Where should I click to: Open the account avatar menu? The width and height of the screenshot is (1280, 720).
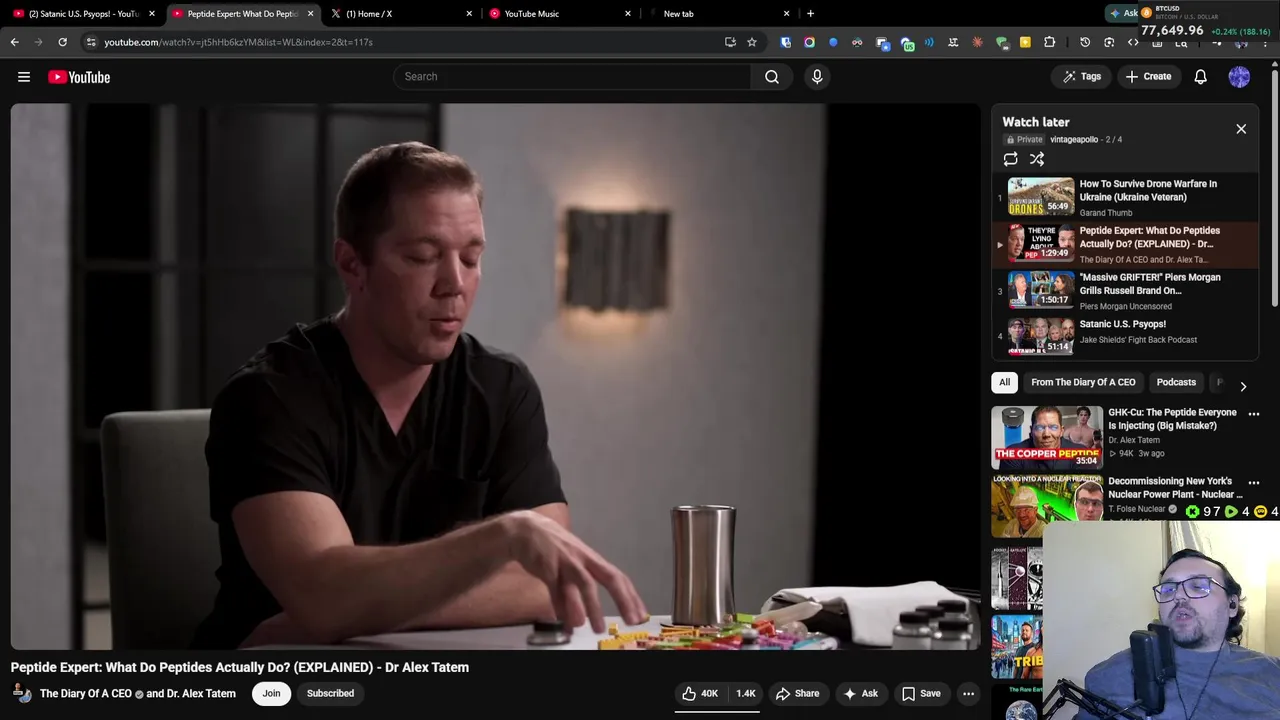point(1239,77)
